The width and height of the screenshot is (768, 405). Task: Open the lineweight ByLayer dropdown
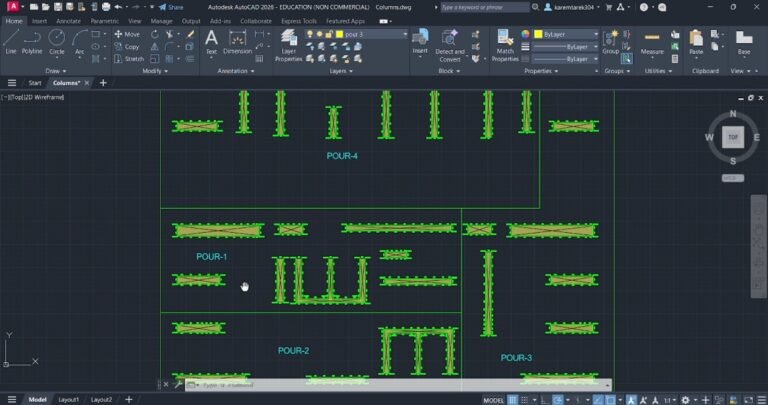566,47
